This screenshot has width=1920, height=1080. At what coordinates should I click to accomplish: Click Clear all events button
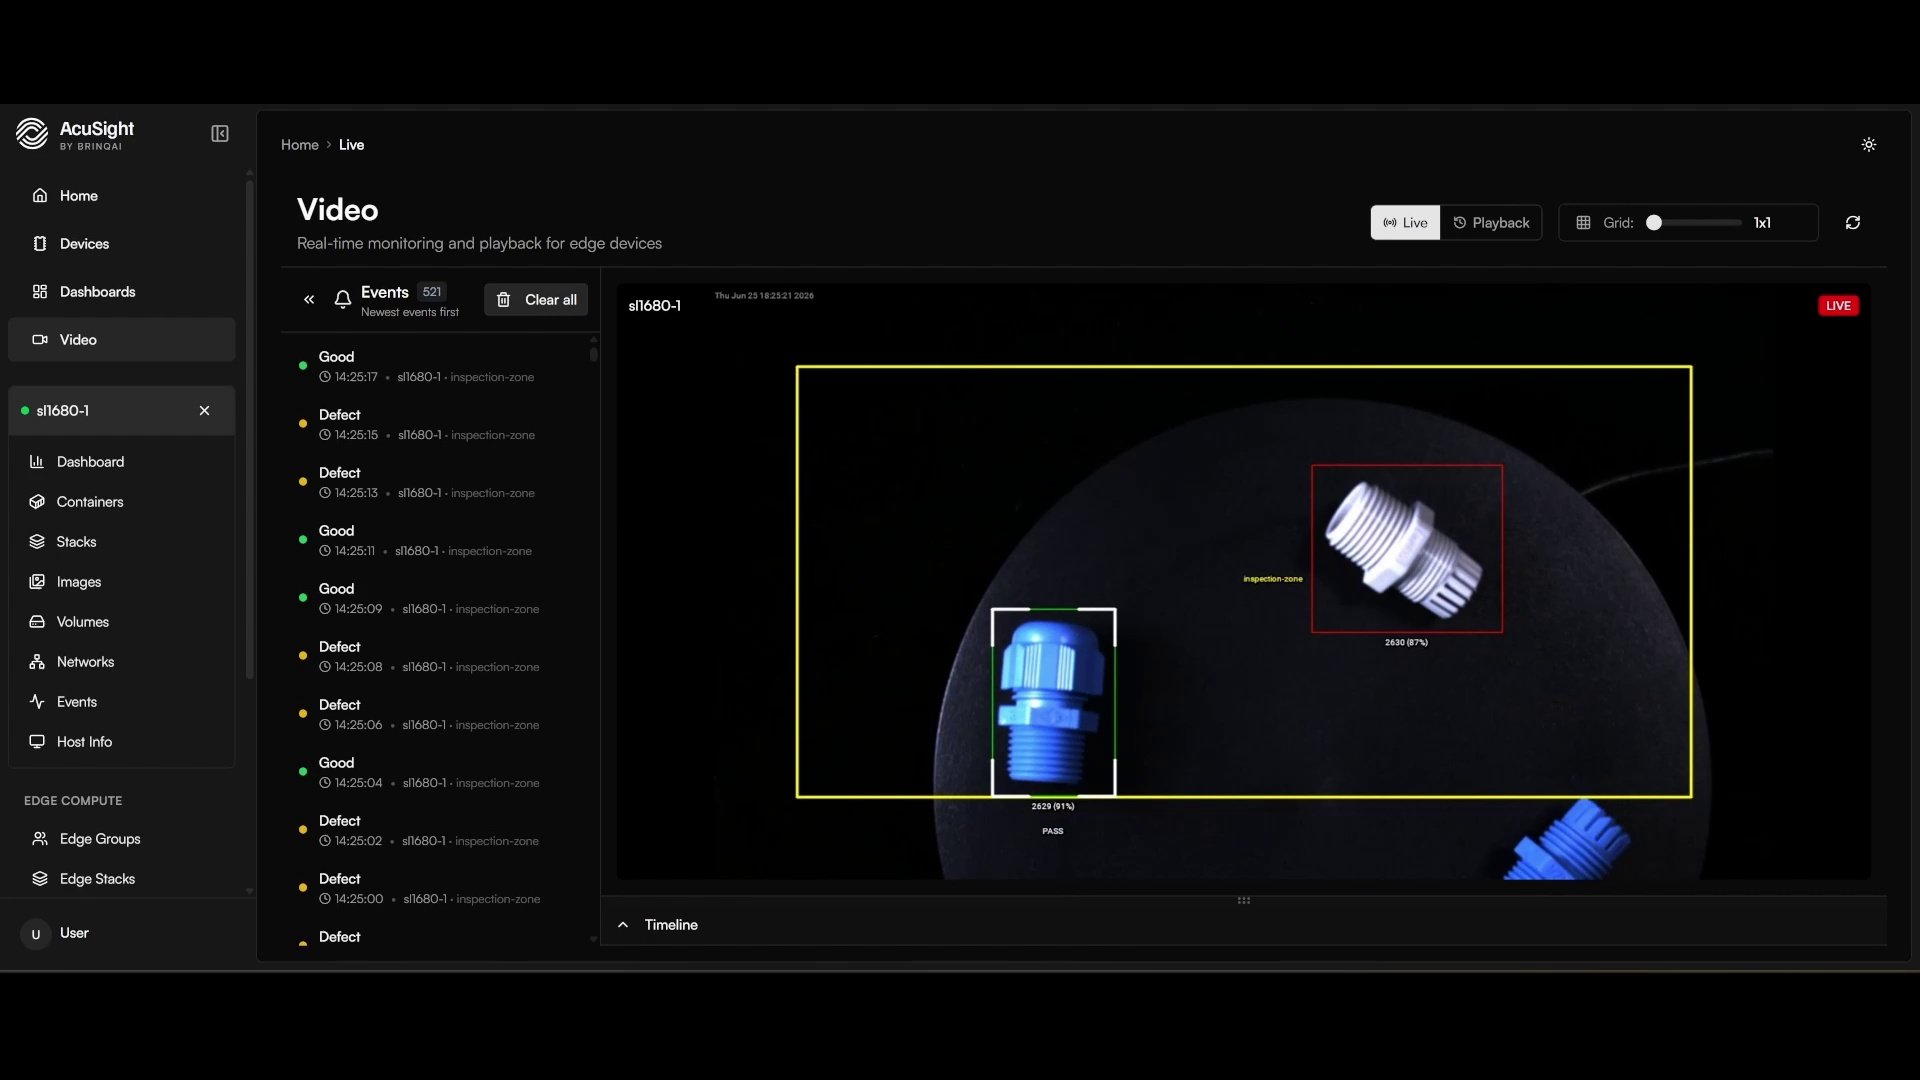coord(536,300)
